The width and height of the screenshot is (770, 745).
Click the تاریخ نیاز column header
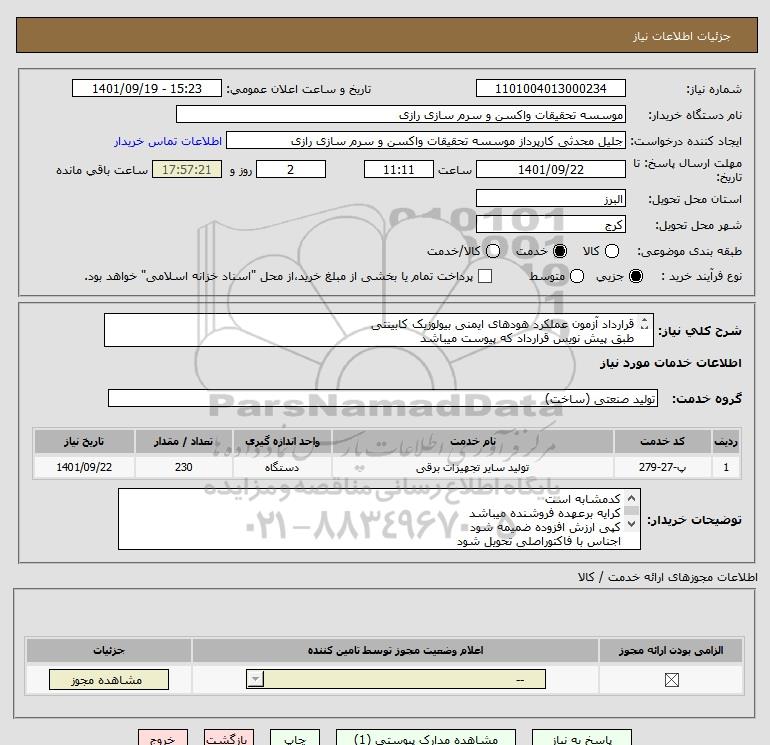[84, 441]
